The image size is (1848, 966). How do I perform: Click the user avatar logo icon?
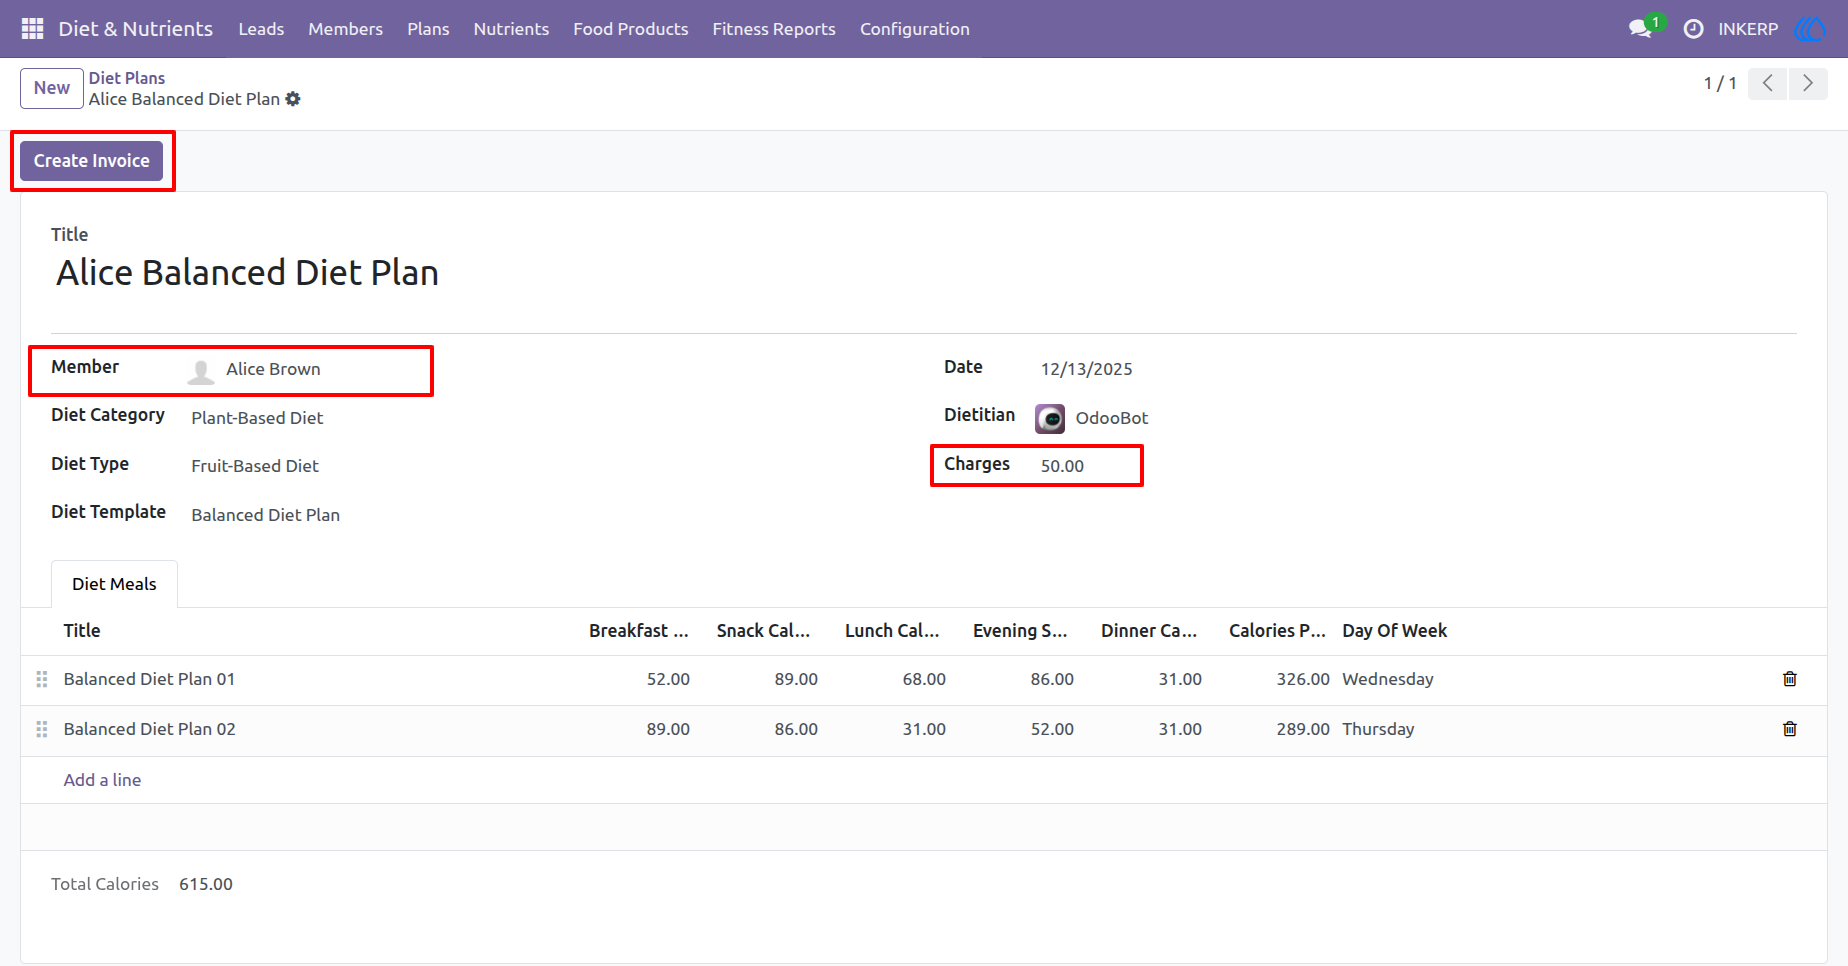(1811, 29)
